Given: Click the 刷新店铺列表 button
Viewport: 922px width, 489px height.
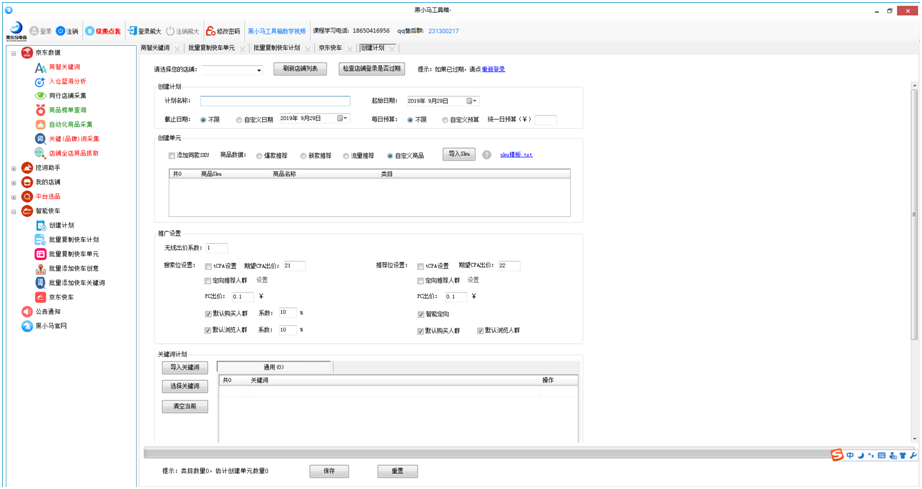Looking at the screenshot, I should [x=300, y=69].
